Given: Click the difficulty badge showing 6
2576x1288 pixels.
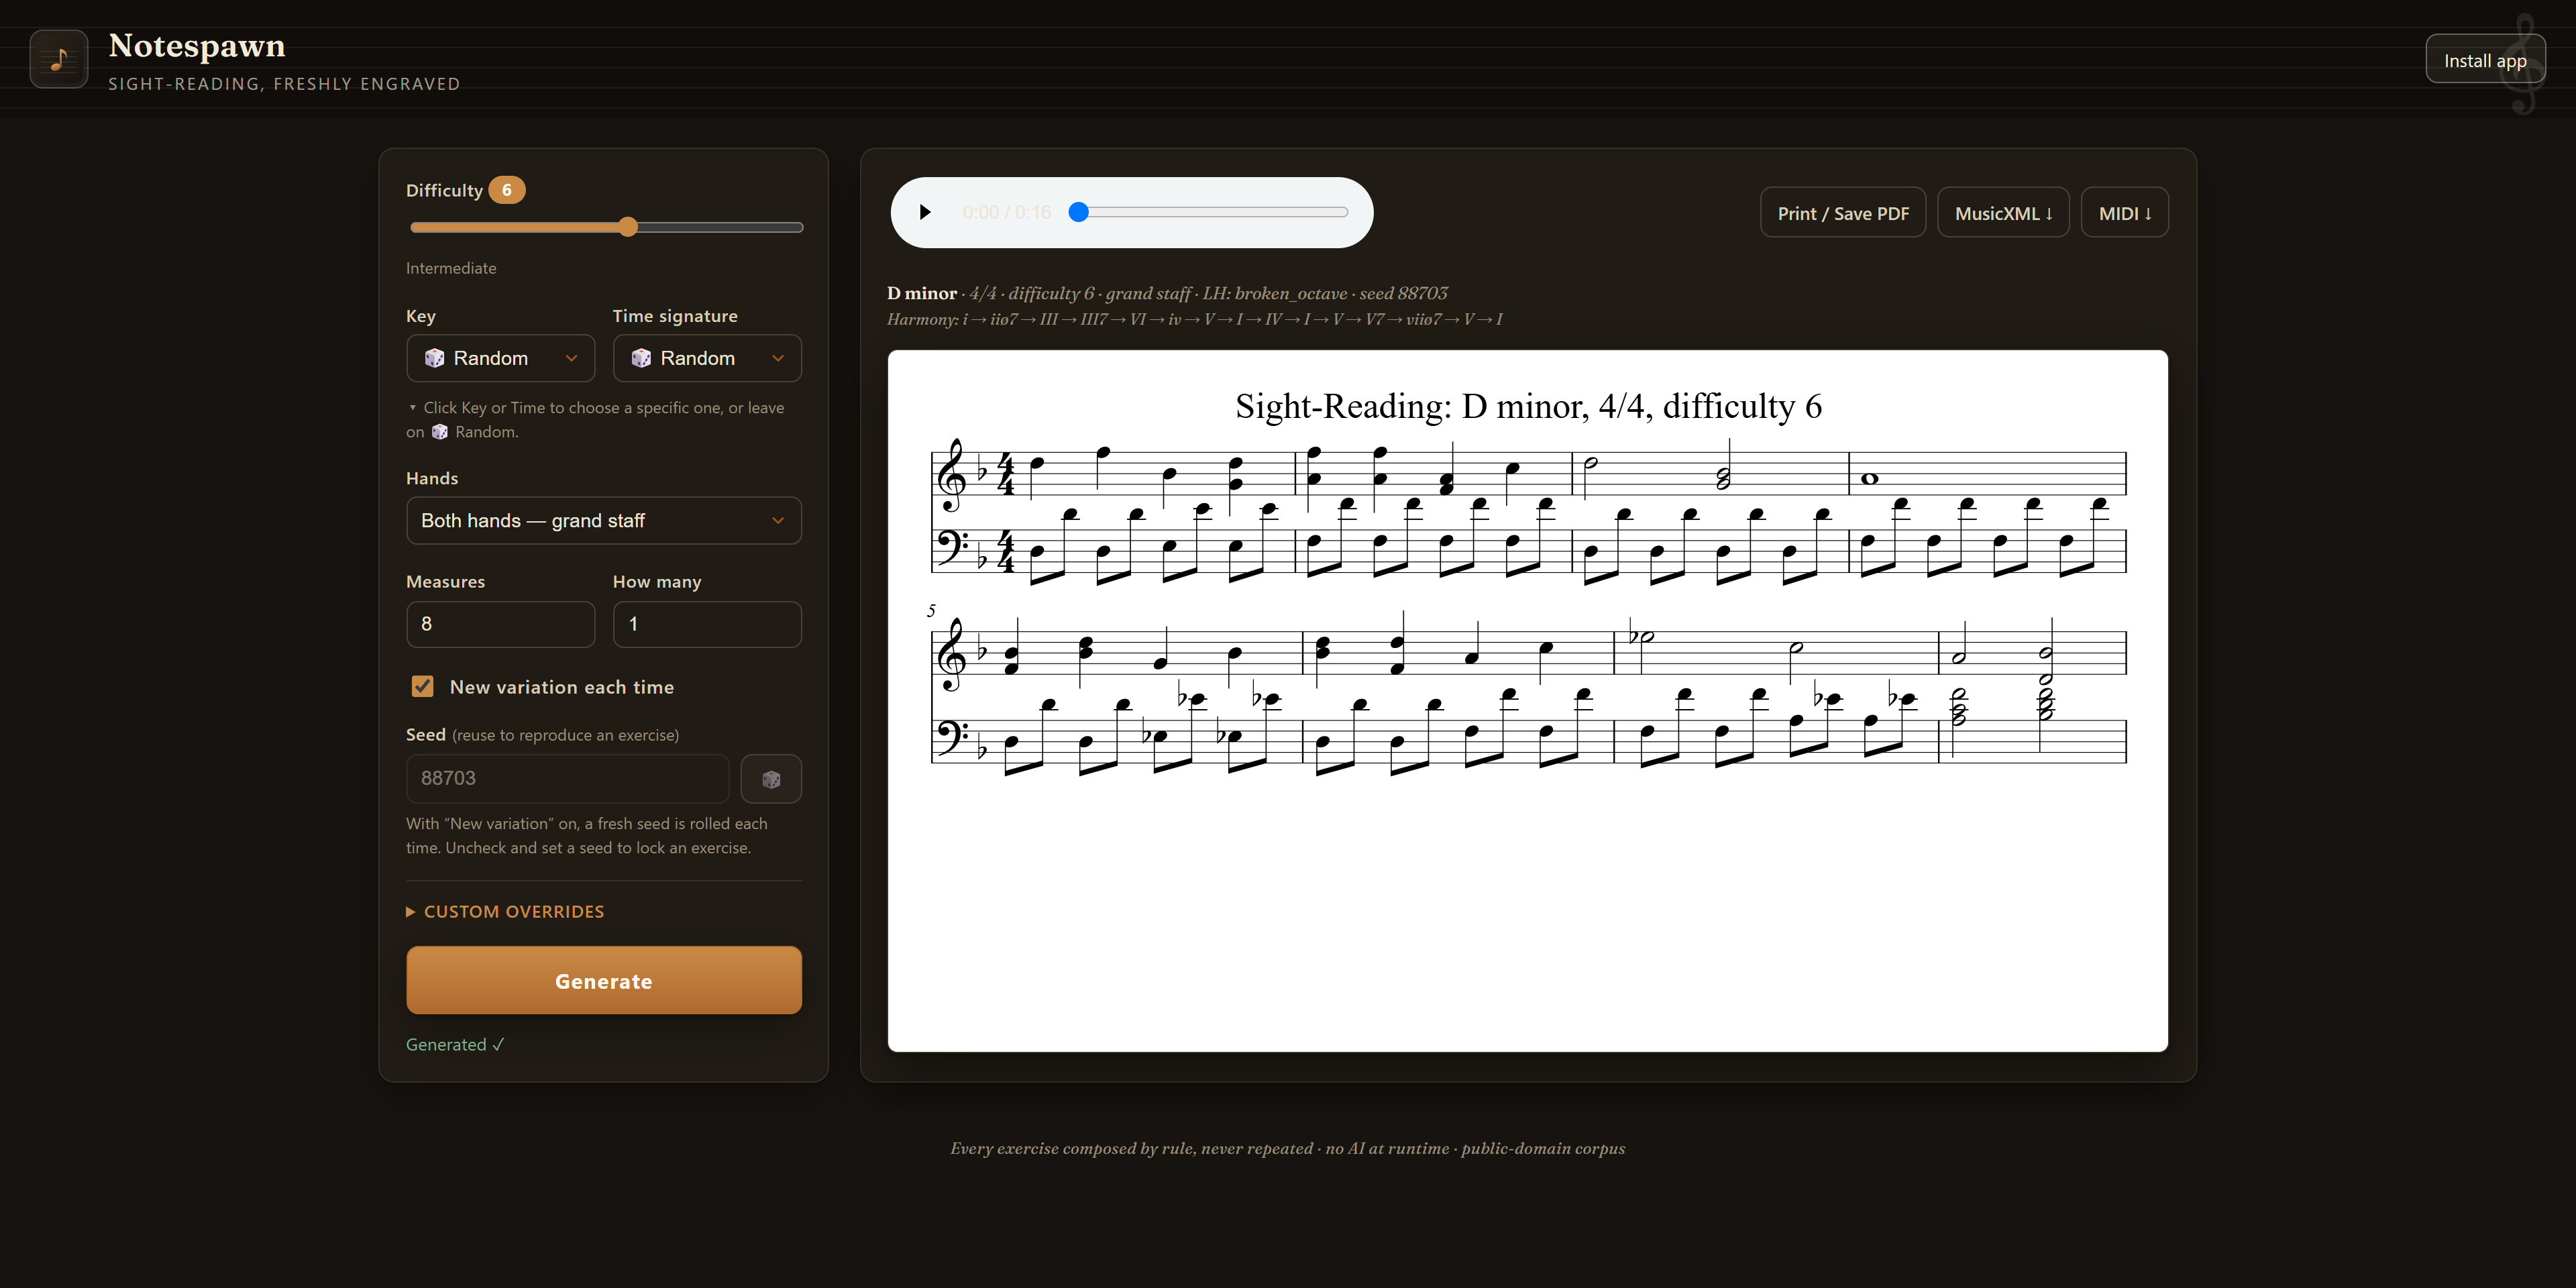Looking at the screenshot, I should click(x=507, y=190).
